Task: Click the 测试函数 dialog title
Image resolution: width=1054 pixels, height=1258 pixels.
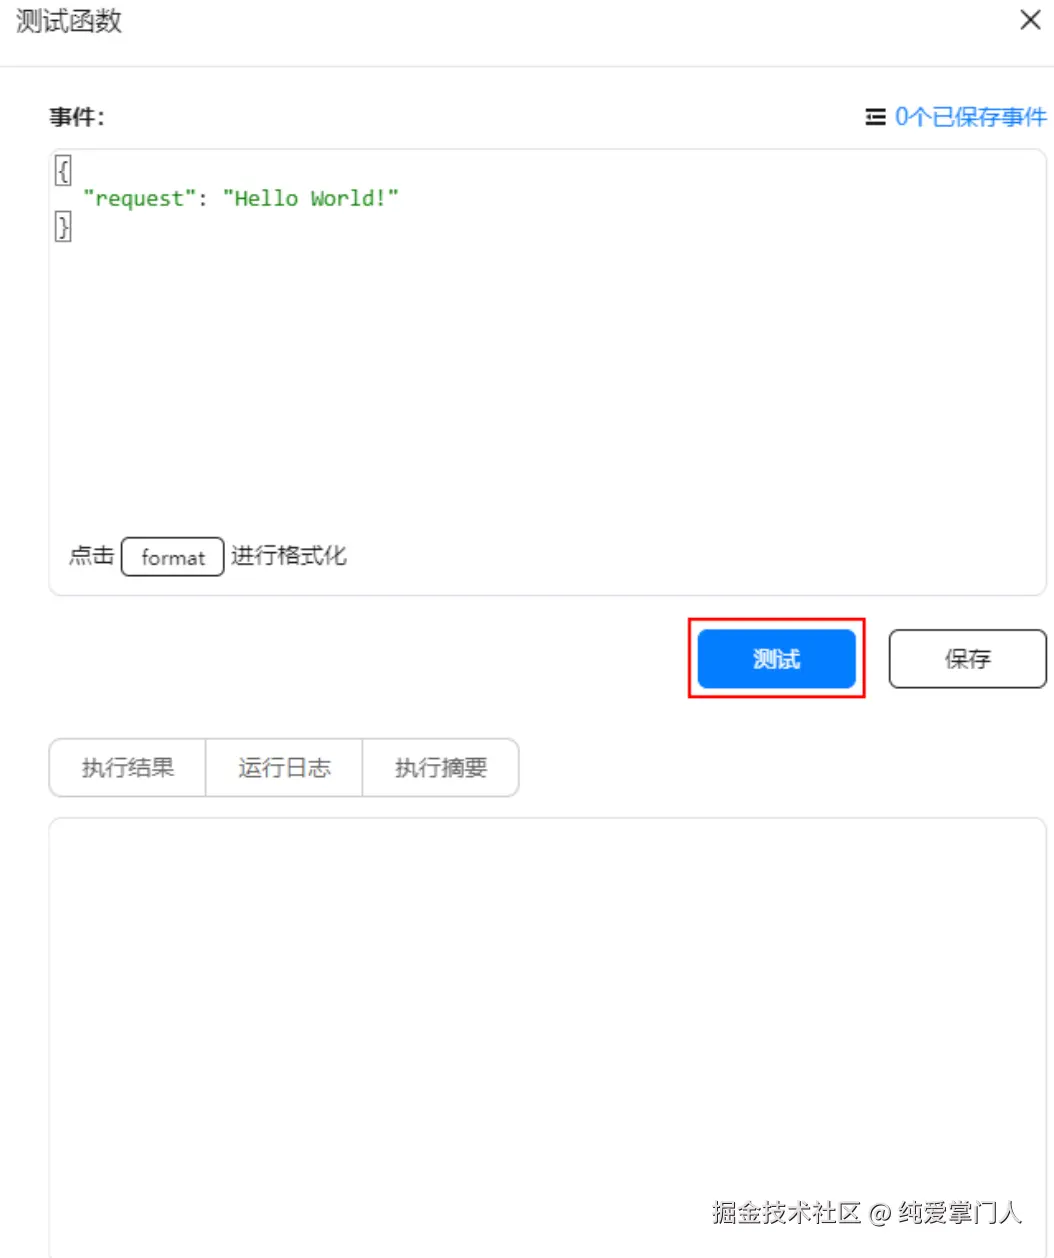Action: (68, 20)
